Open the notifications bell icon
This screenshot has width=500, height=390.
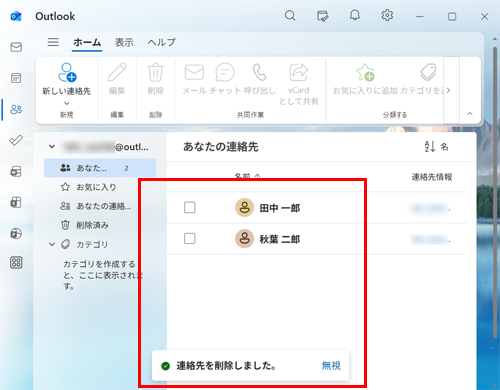[x=355, y=15]
